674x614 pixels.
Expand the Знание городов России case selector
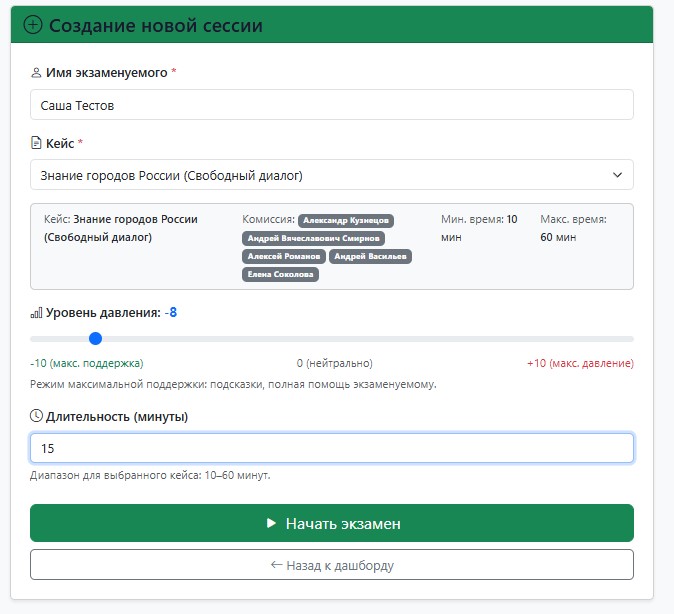pyautogui.click(x=331, y=175)
